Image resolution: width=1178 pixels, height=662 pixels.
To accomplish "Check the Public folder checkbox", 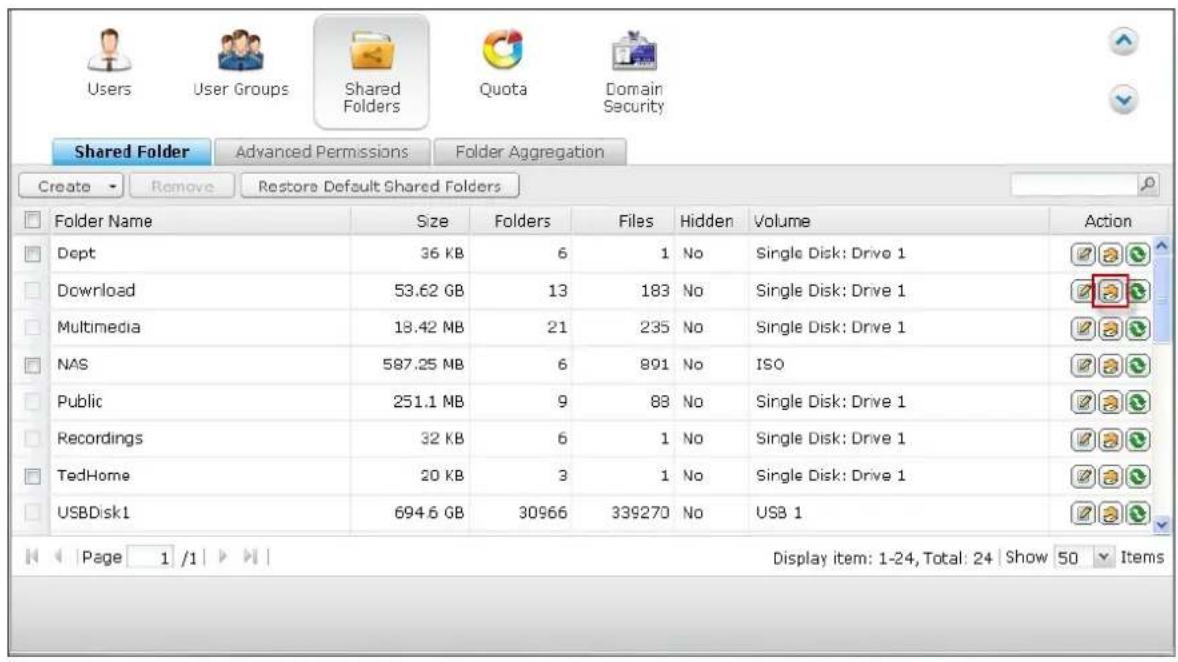I will (32, 401).
